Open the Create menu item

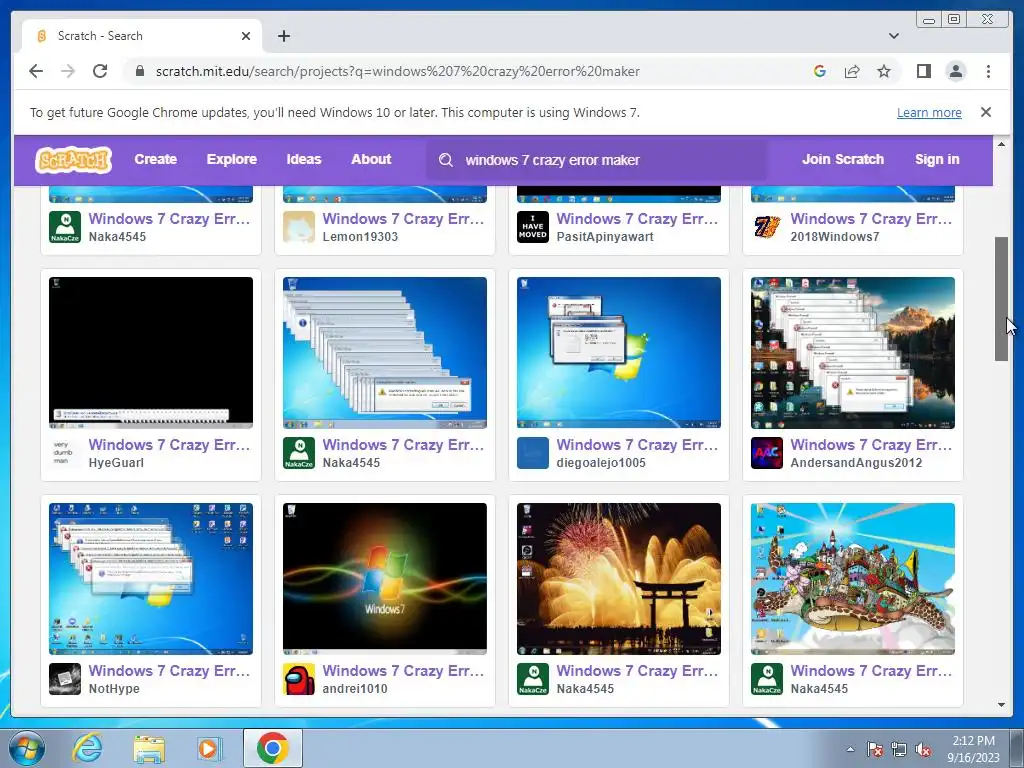tap(155, 159)
